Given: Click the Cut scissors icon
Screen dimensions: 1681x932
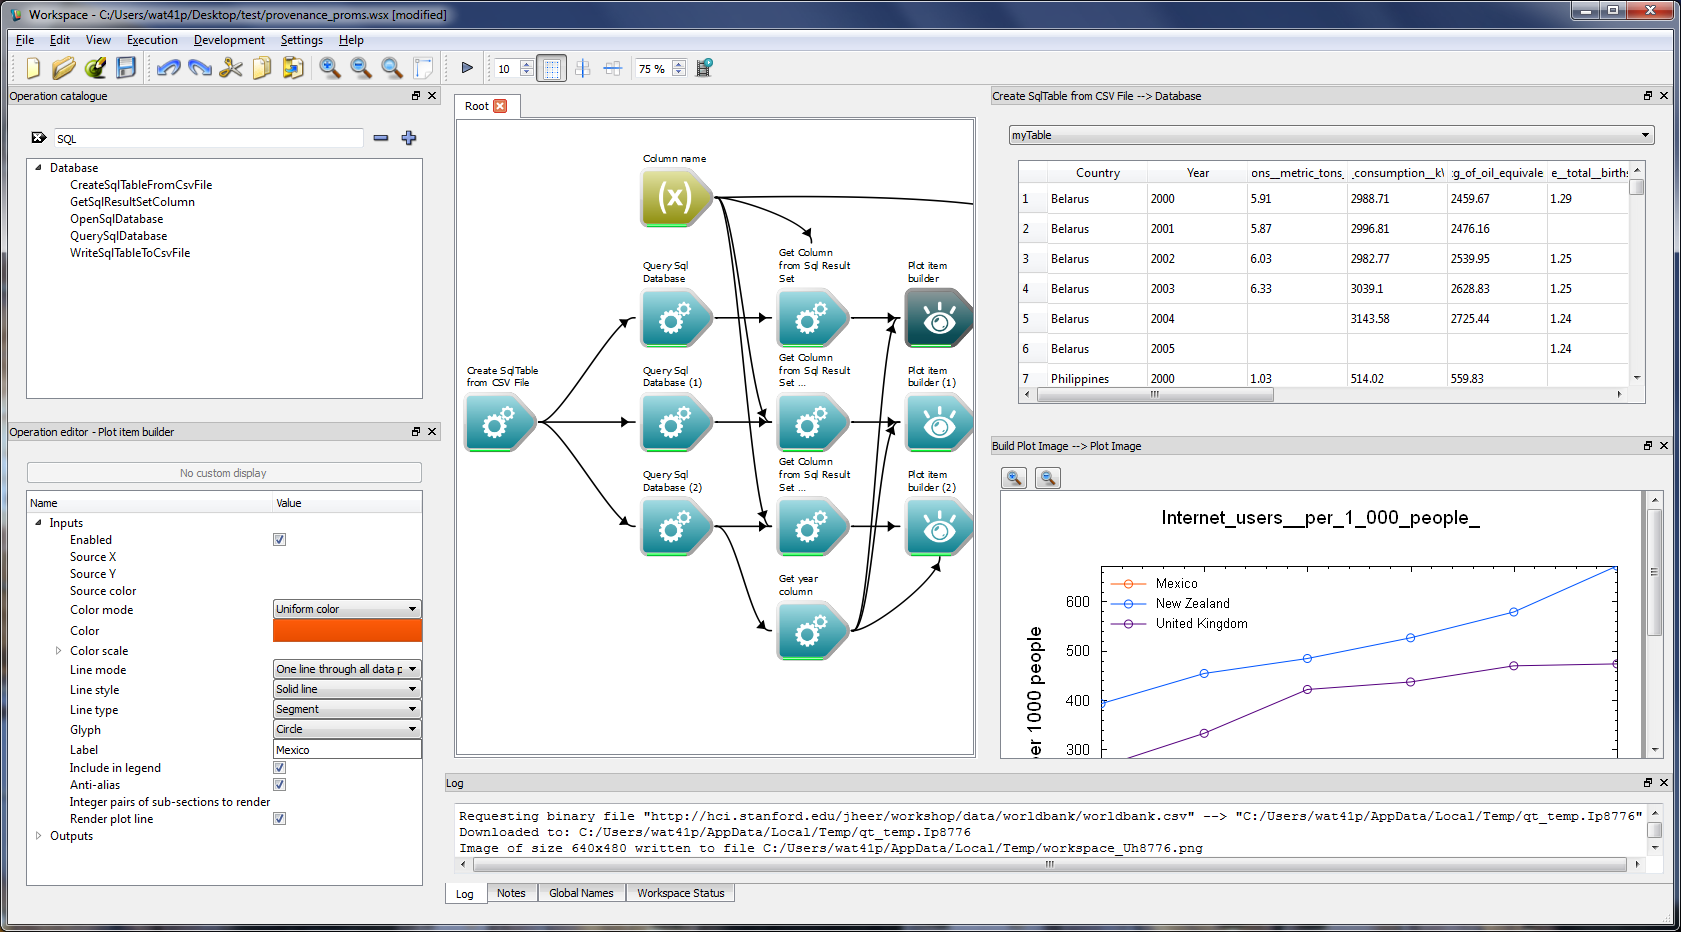Looking at the screenshot, I should point(231,68).
